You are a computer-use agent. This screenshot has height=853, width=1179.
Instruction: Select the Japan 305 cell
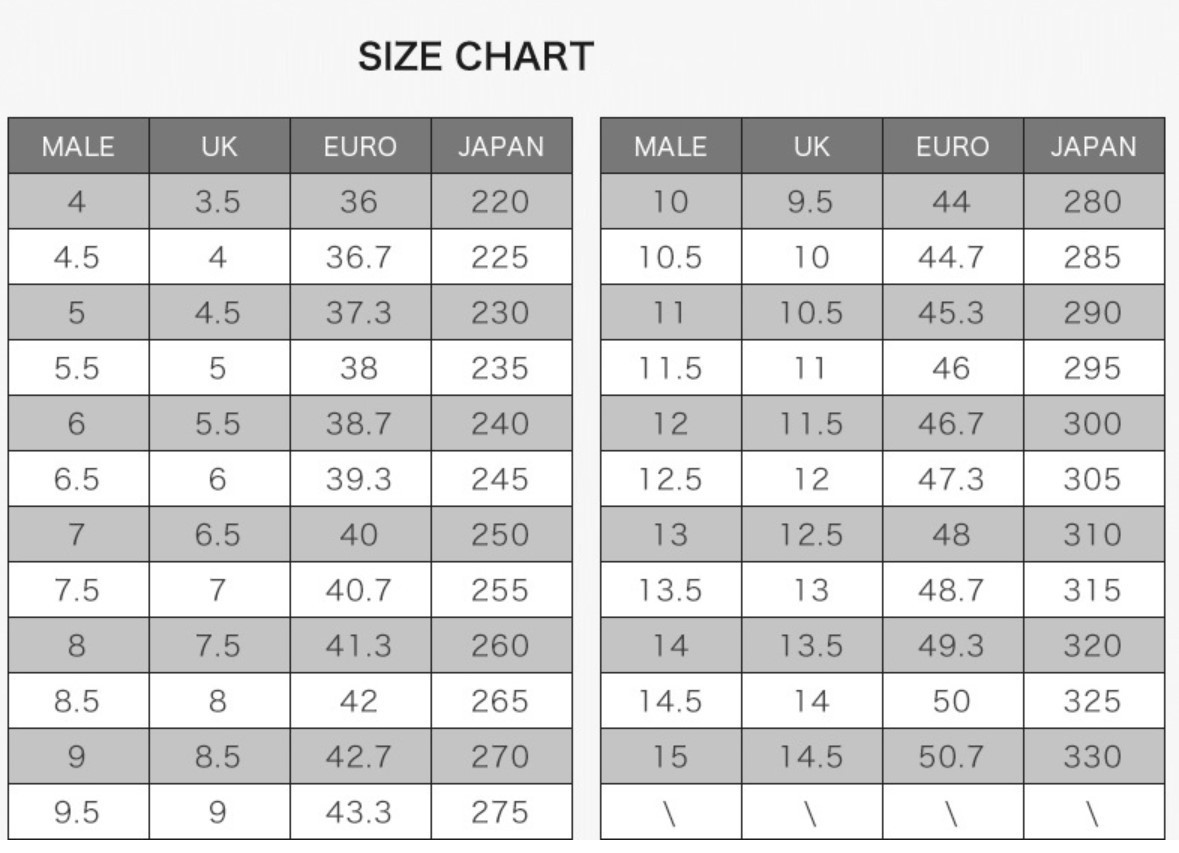(x=1093, y=480)
